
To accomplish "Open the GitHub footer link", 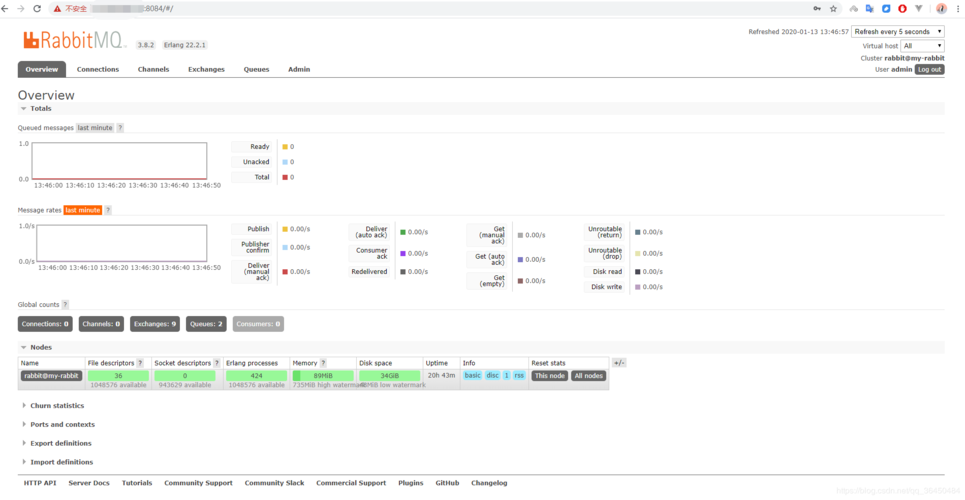I will (x=447, y=483).
